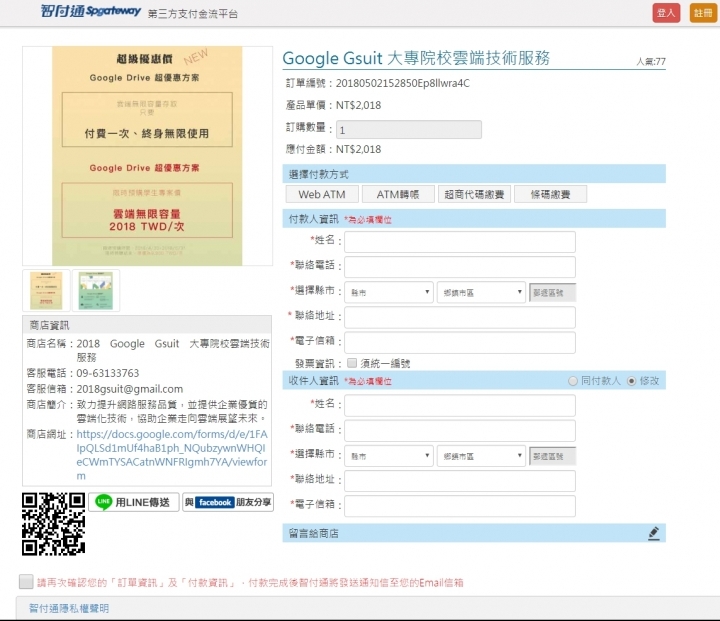Click the payer 聯絡地址 address field

click(x=460, y=317)
